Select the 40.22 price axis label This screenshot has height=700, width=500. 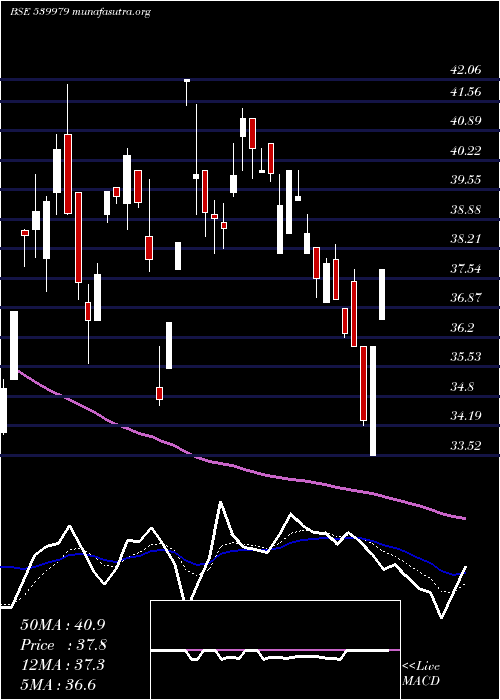pyautogui.click(x=466, y=151)
